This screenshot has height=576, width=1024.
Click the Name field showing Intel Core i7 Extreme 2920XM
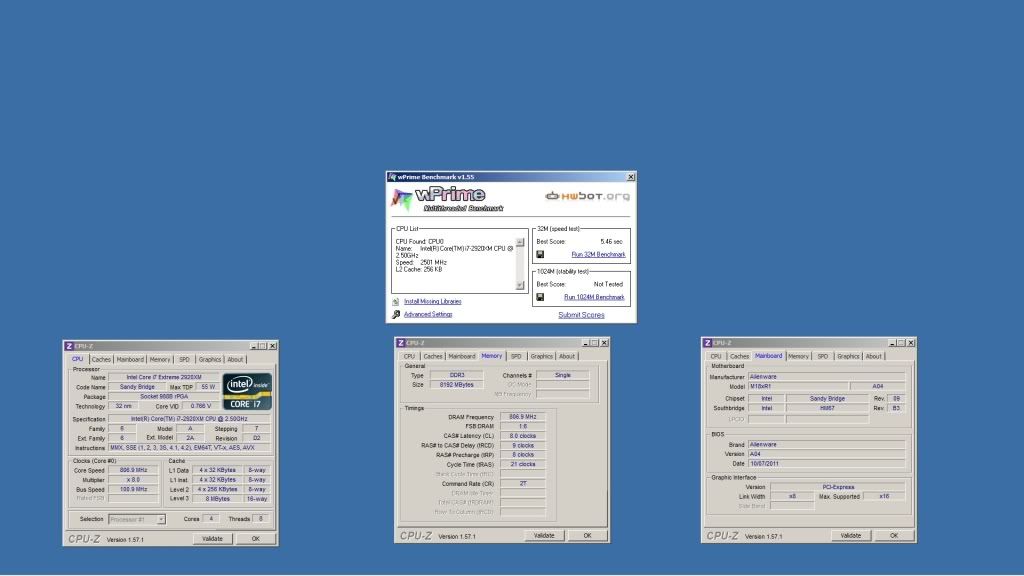click(164, 377)
